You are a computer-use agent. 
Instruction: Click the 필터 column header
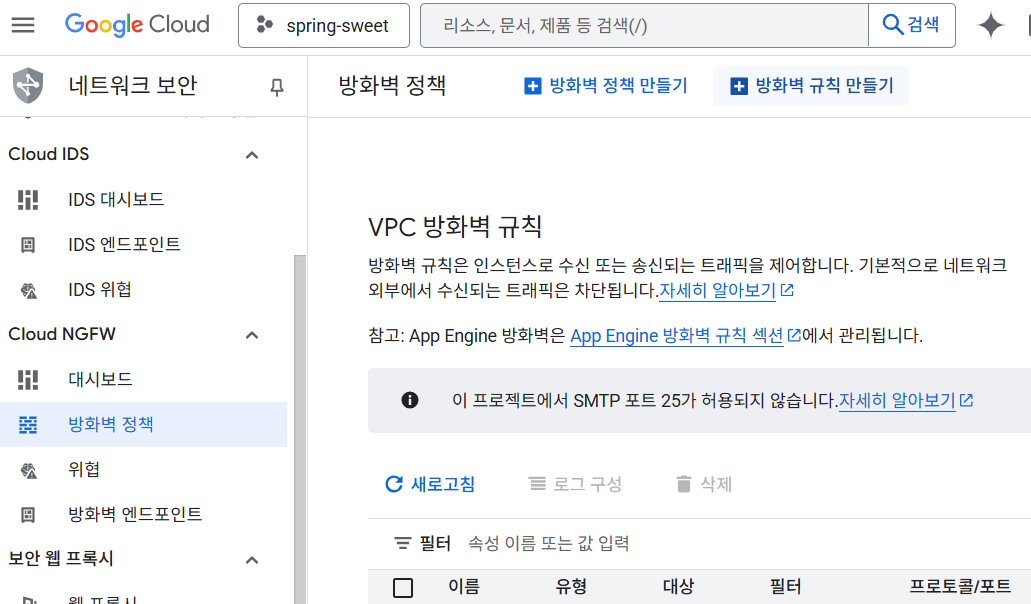tap(786, 586)
